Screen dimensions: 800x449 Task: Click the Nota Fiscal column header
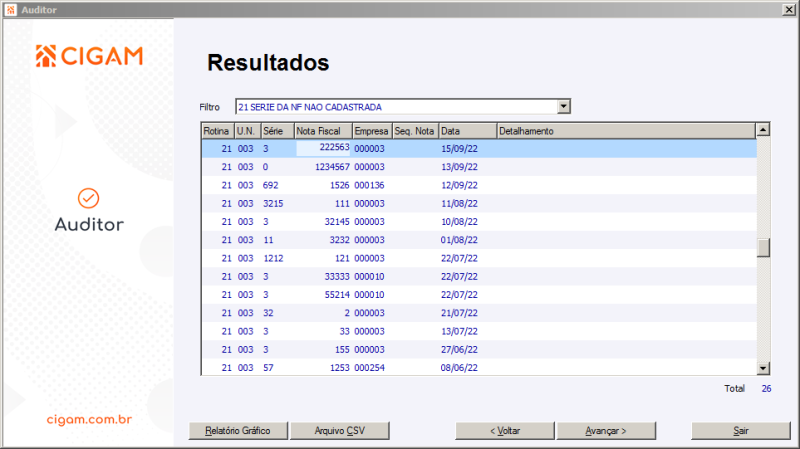[323, 131]
